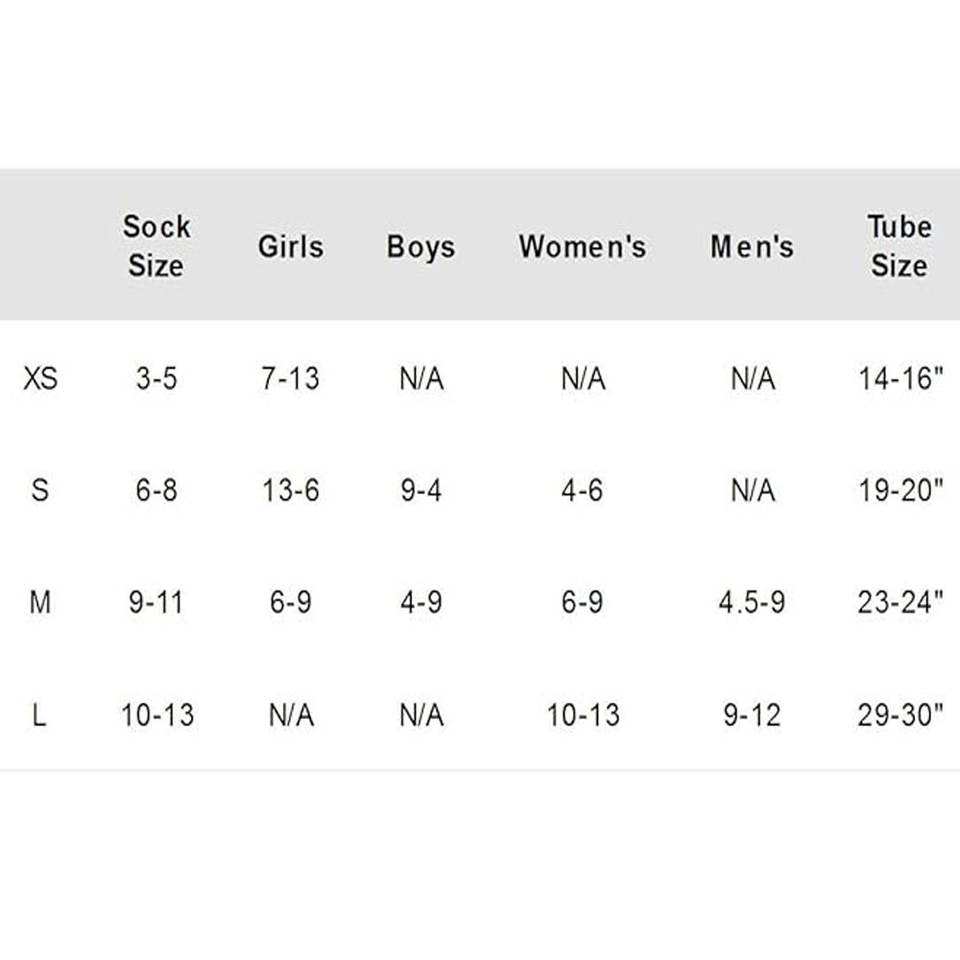This screenshot has height=960, width=960.
Task: Select the L row label
Action: click(40, 716)
